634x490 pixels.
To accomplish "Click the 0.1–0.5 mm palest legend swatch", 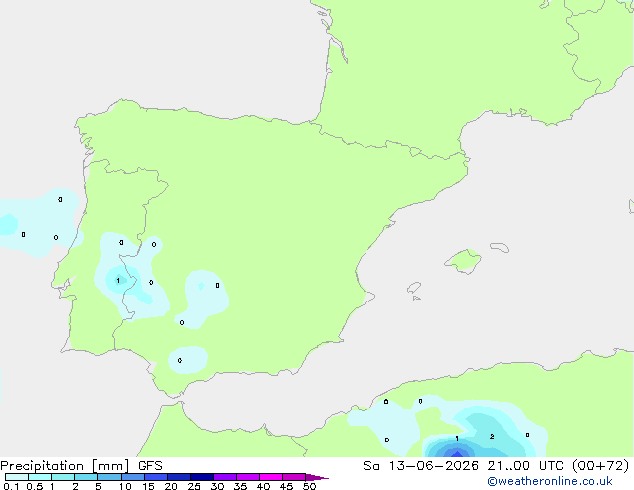I will coord(17,477).
